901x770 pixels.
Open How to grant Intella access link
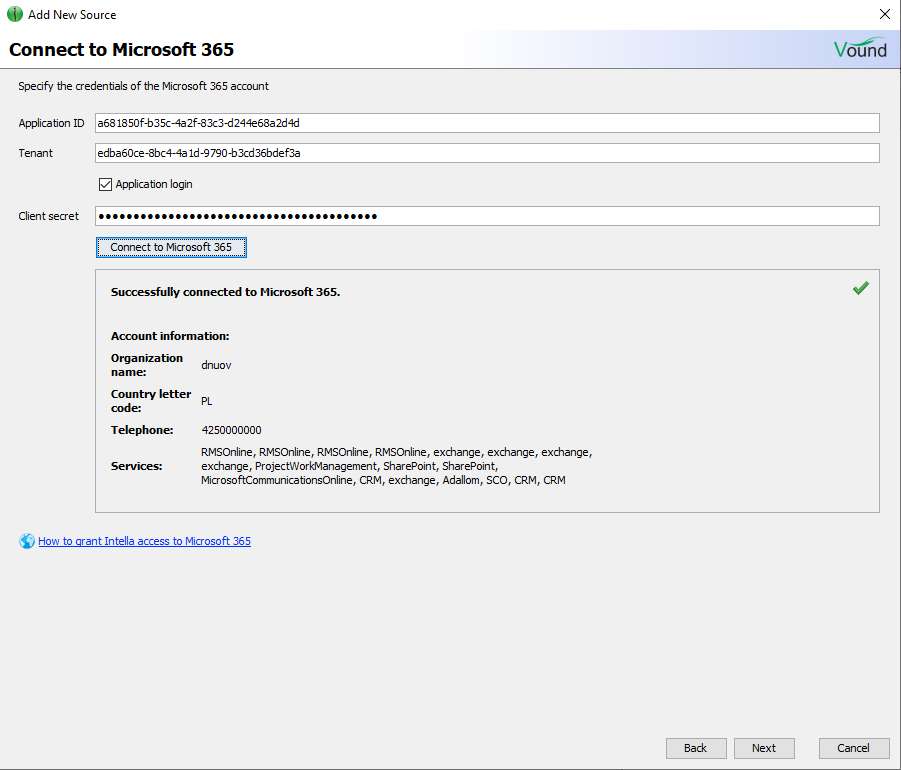[144, 541]
